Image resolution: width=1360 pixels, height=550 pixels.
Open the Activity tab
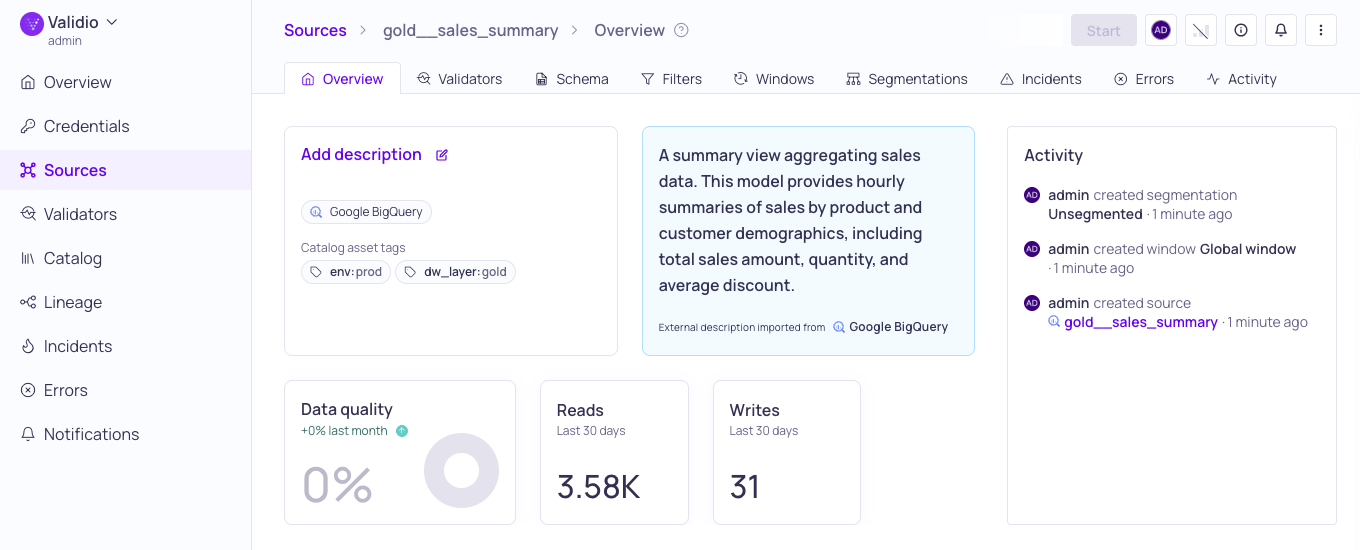pos(1241,79)
